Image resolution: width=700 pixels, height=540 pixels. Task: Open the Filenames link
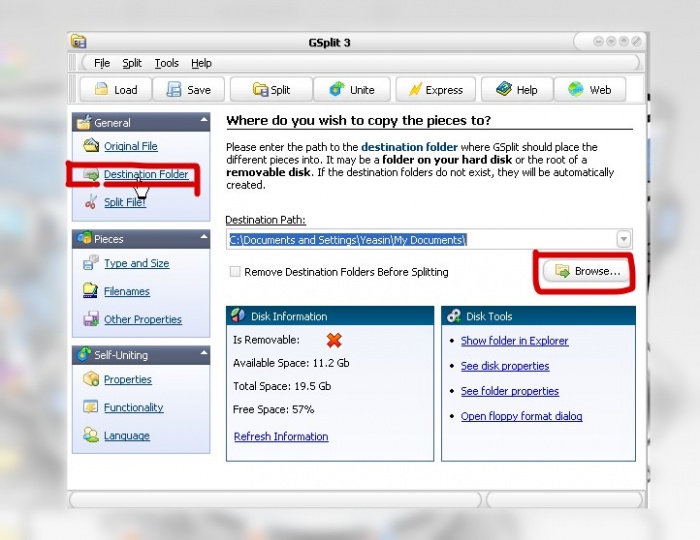point(127,291)
